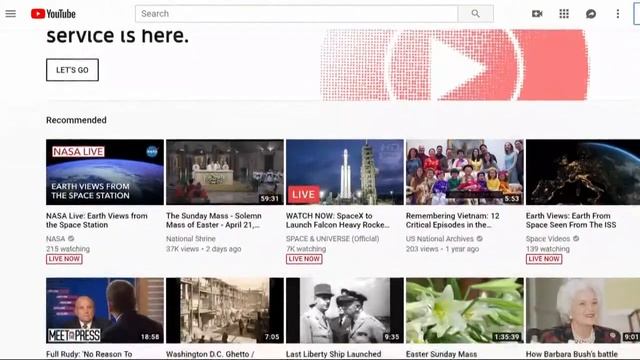Click title 'How Barbara Bush's battle'

click(572, 354)
